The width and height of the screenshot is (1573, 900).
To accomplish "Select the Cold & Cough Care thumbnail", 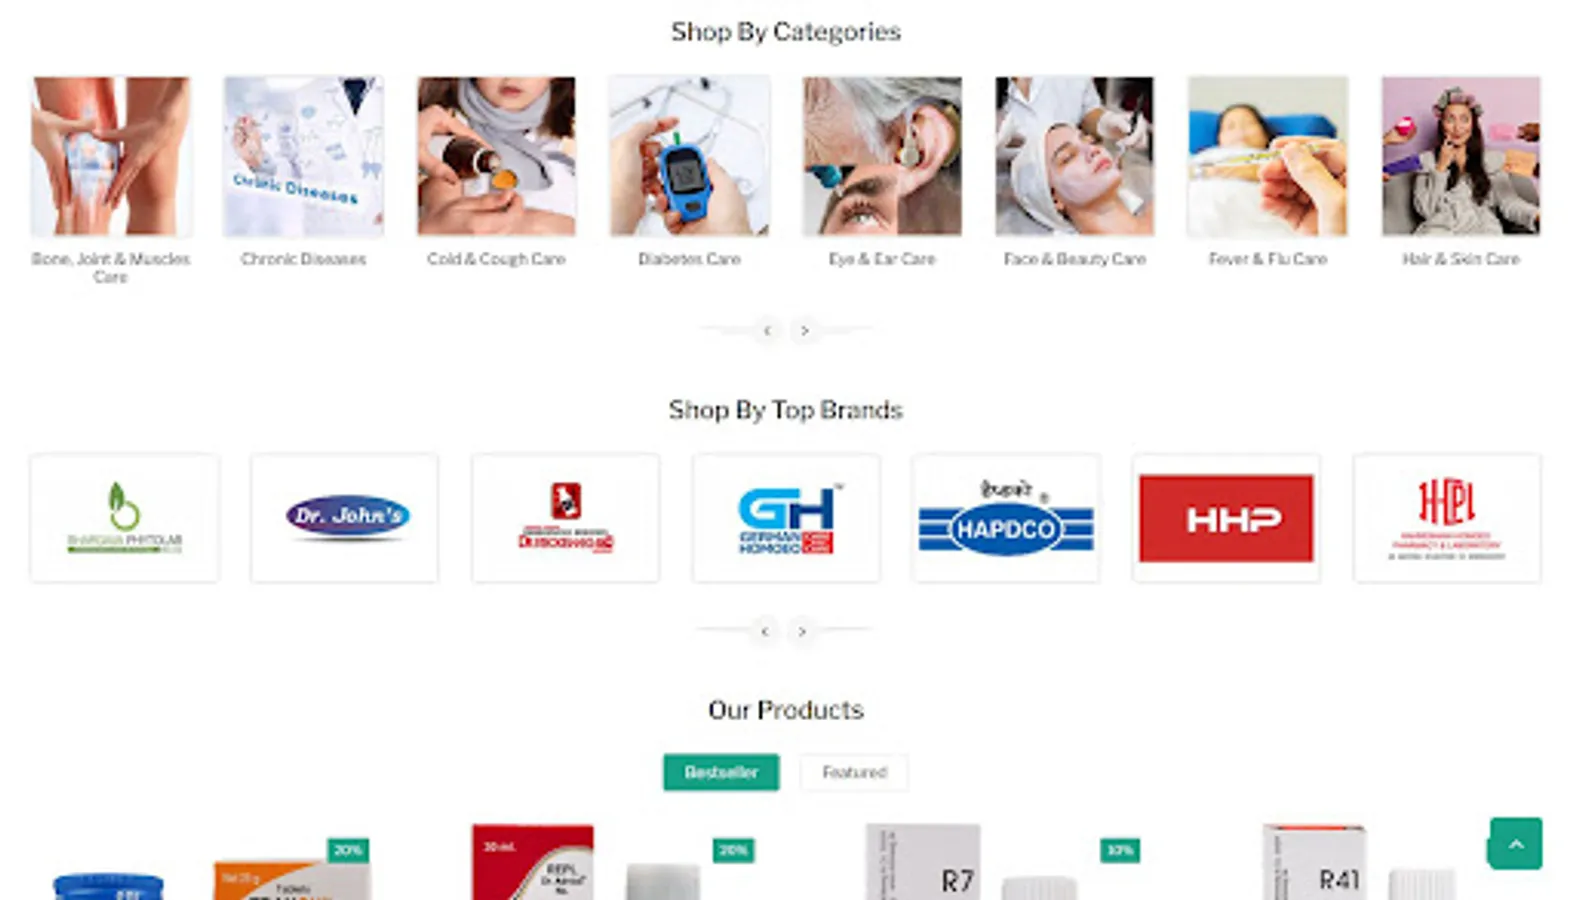I will pyautogui.click(x=496, y=156).
